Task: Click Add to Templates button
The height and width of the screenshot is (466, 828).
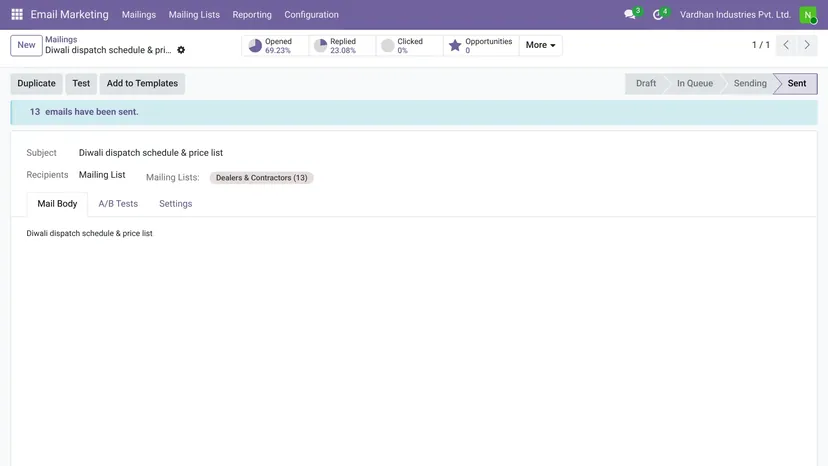Action: click(x=142, y=83)
